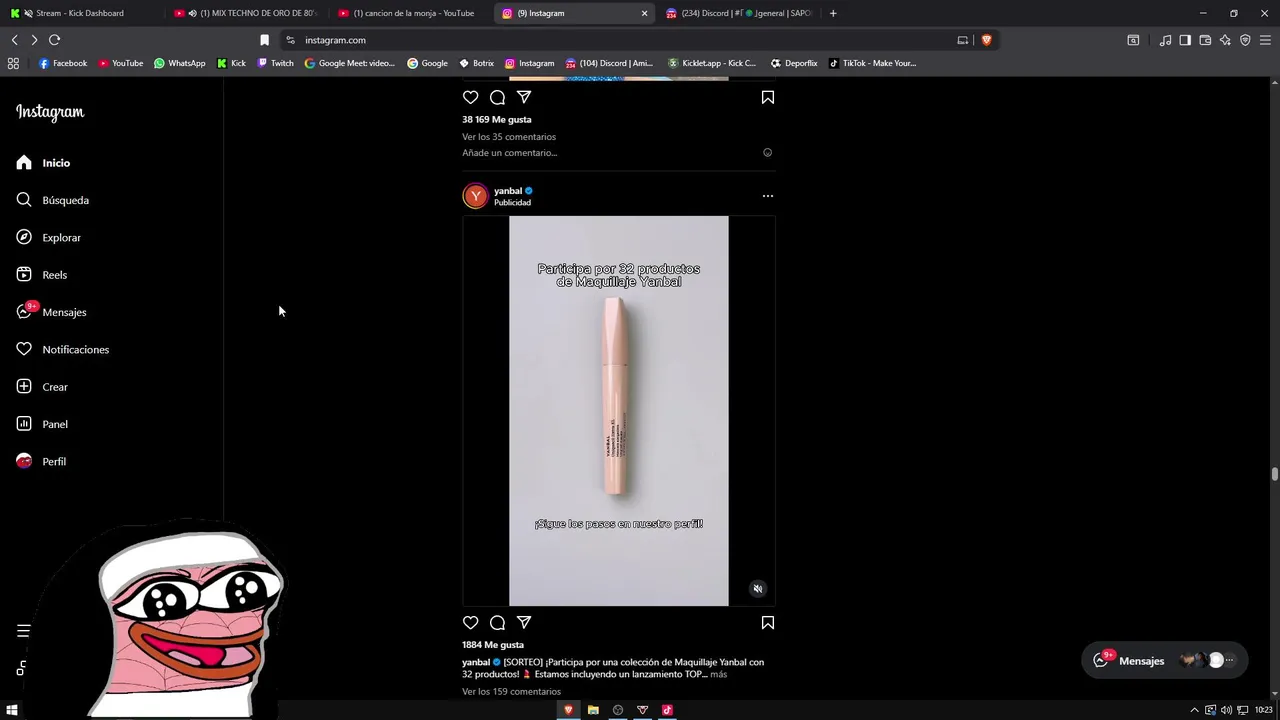Open the TikTok - Make Your... bookmark
Screen dimensions: 1280x720
tap(872, 63)
